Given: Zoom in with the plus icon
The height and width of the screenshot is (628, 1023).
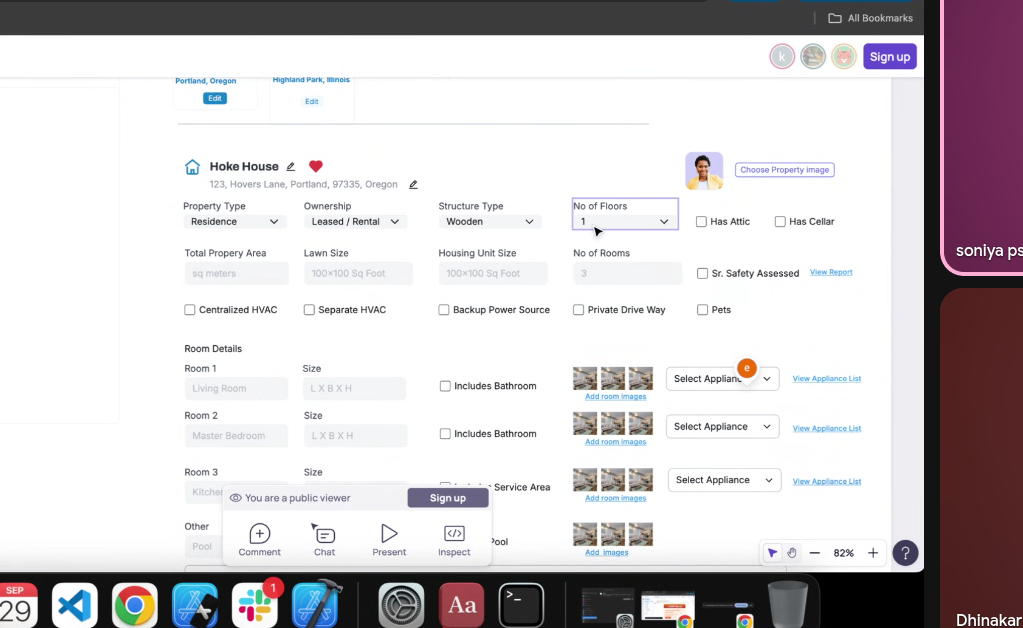Looking at the screenshot, I should (873, 553).
